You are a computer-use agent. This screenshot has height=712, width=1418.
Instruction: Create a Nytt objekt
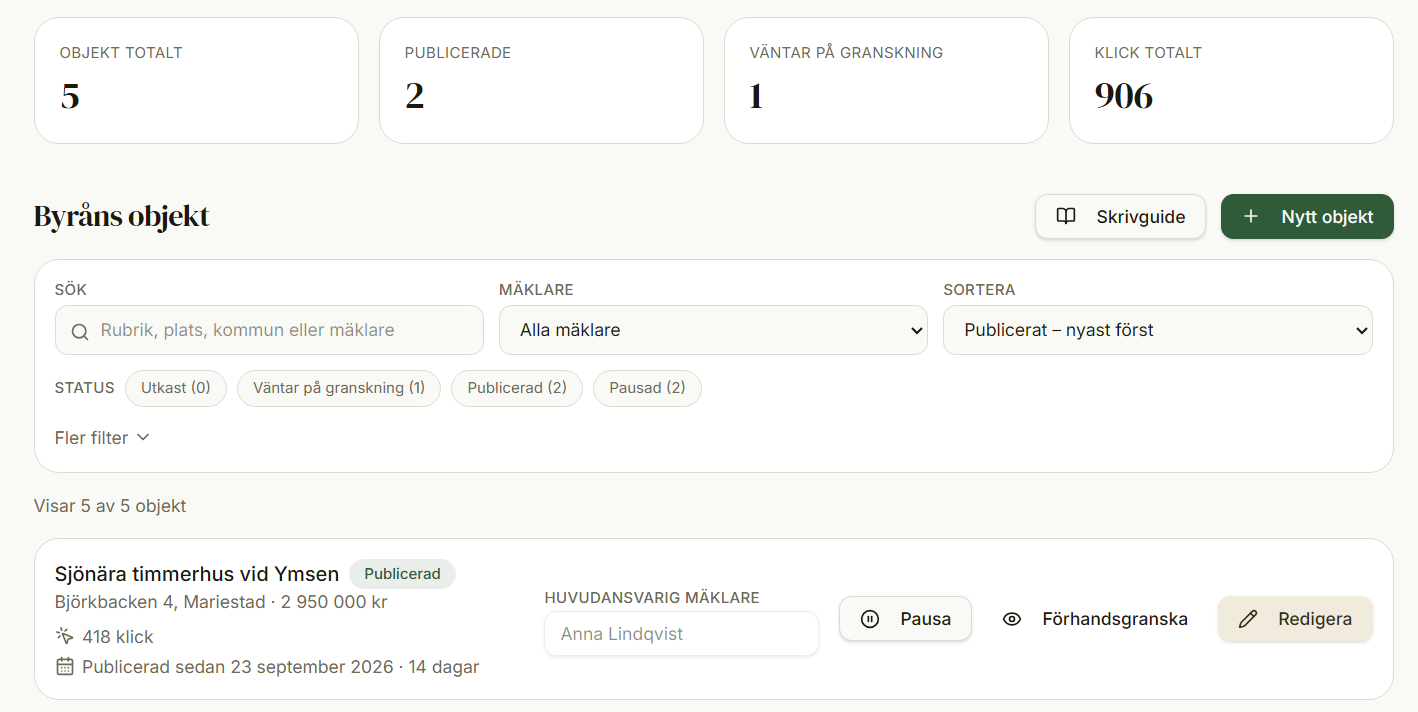click(x=1307, y=216)
